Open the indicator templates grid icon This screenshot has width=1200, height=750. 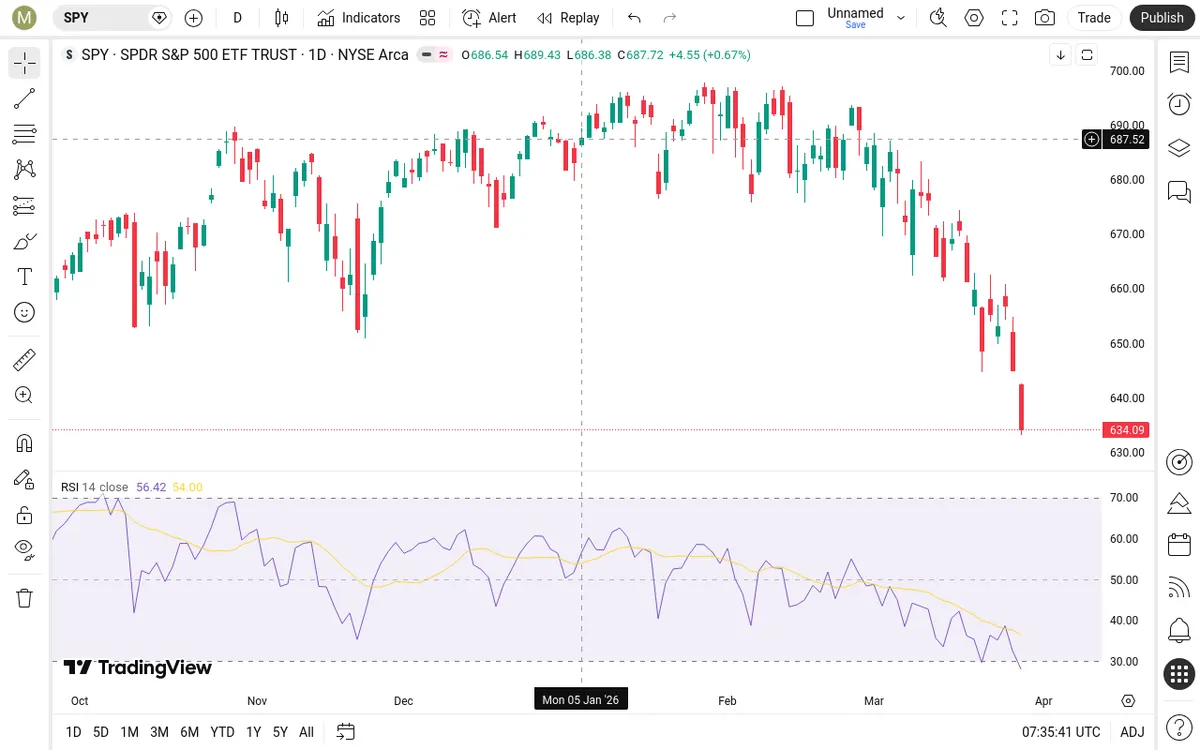point(428,18)
